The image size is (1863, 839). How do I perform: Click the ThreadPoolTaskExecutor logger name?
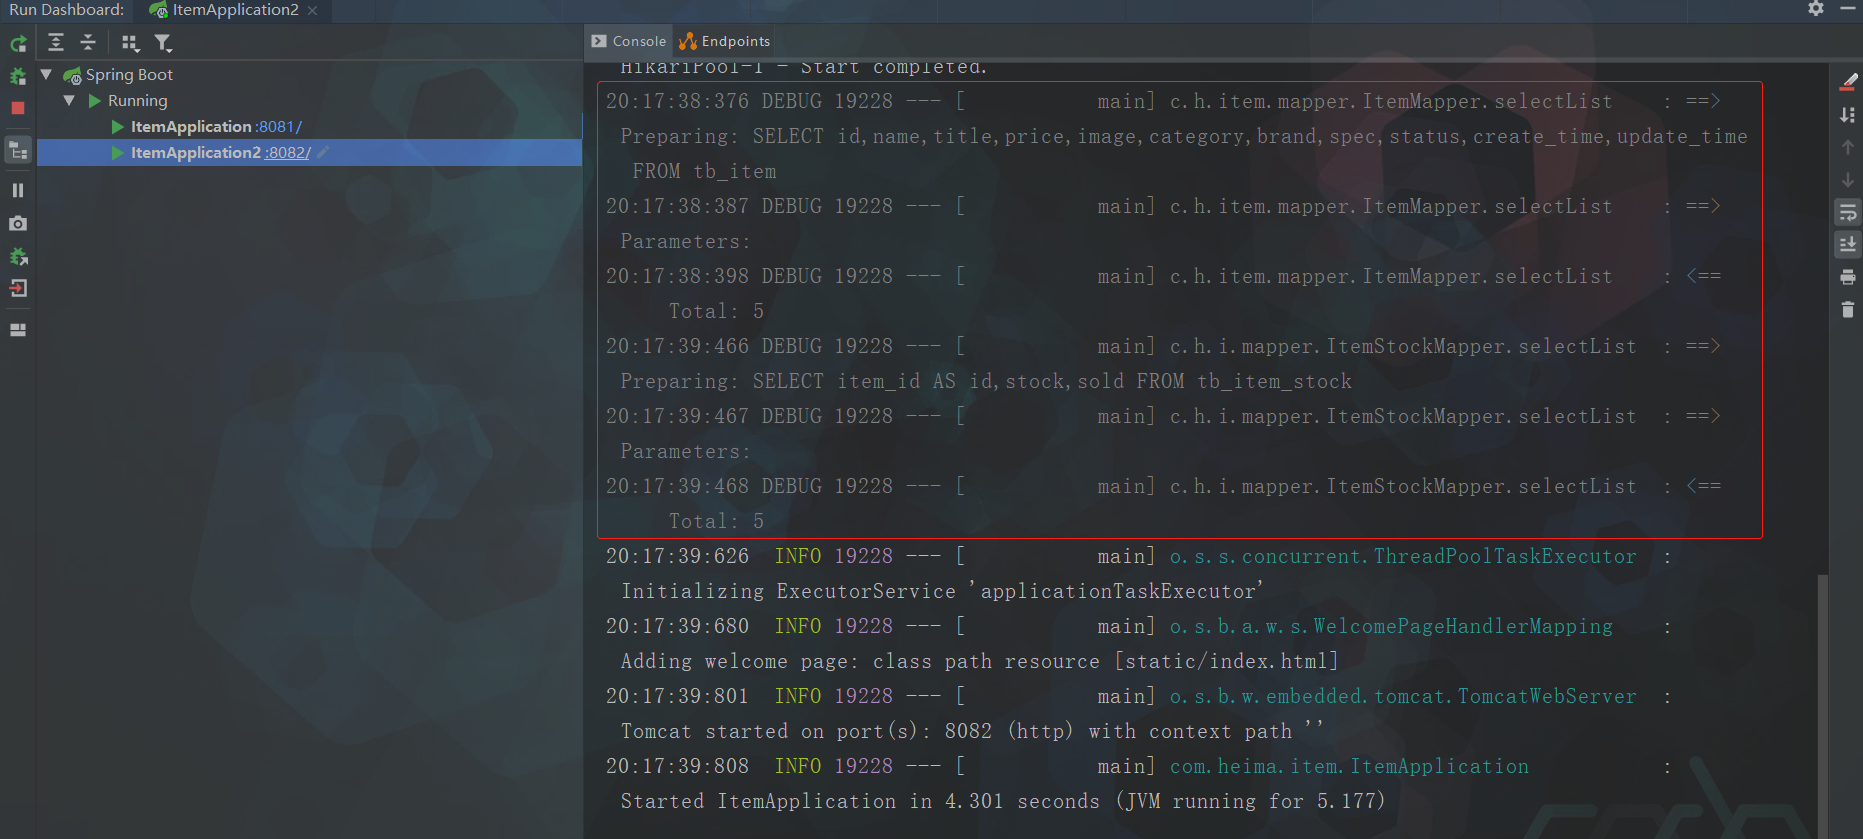1403,556
